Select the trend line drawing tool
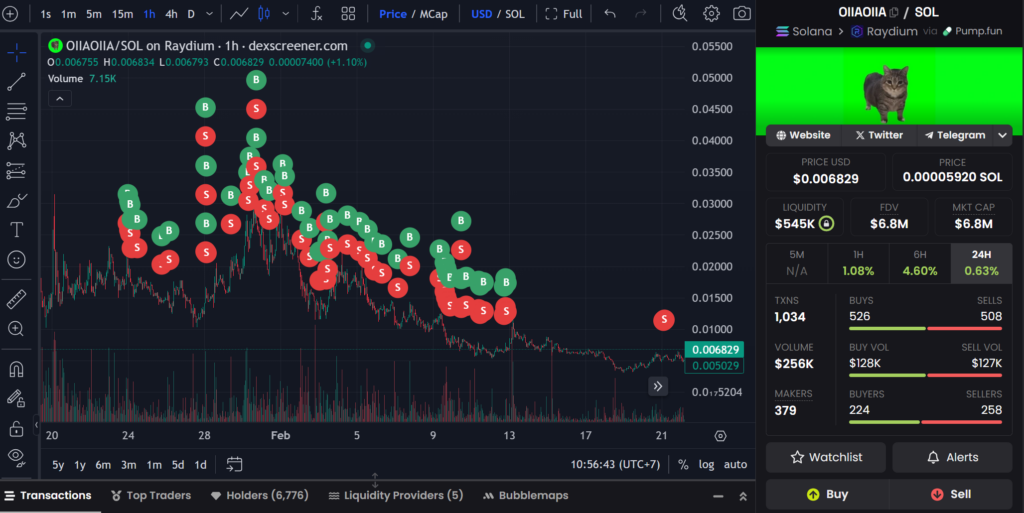 pyautogui.click(x=16, y=82)
